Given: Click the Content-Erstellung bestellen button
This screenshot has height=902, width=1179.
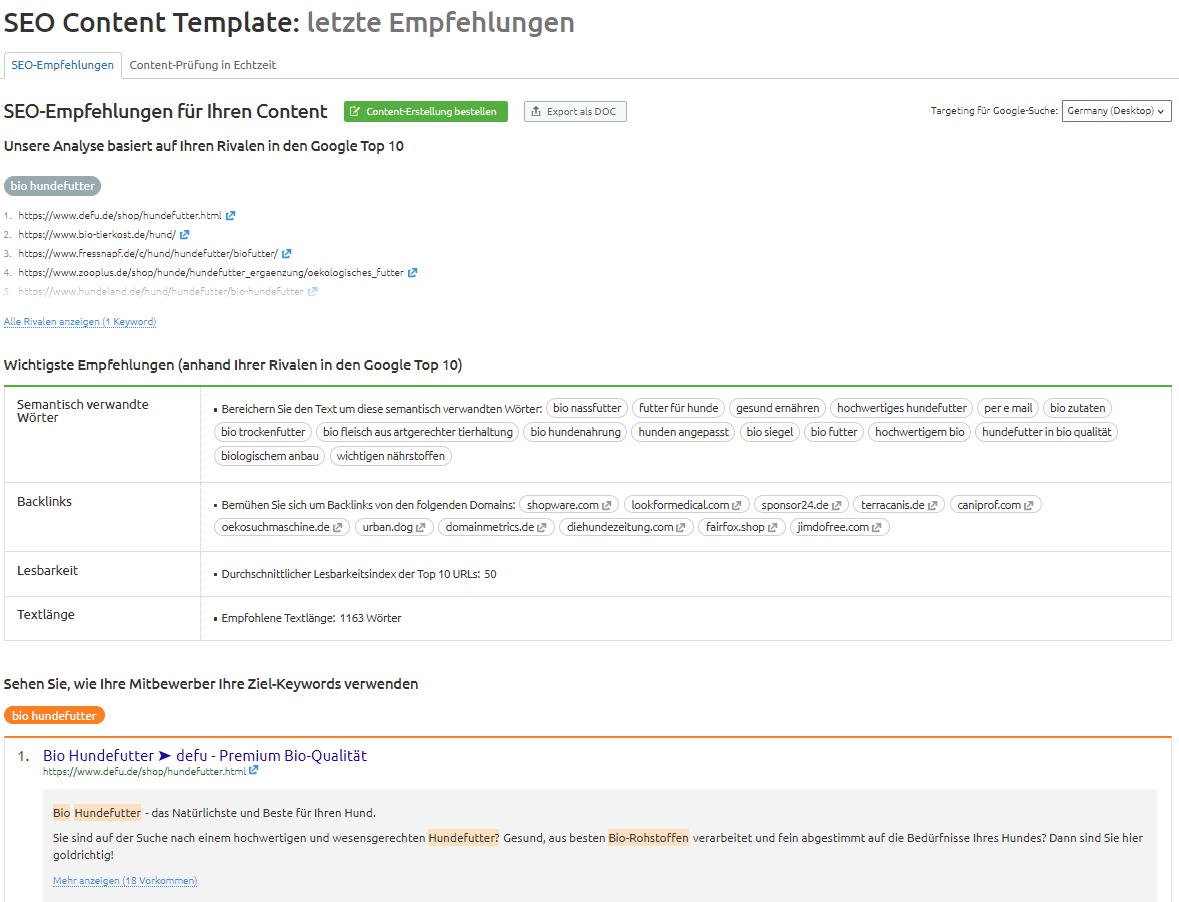Looking at the screenshot, I should 424,111.
